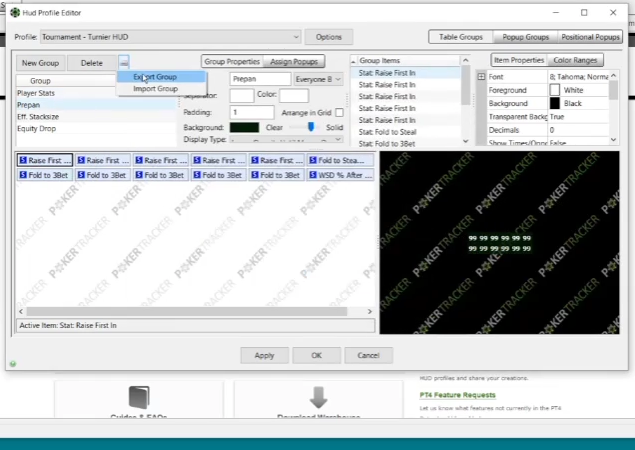Screen dimensions: 635x450
Task: Click the item properties scroll up arrow
Action: [614, 76]
